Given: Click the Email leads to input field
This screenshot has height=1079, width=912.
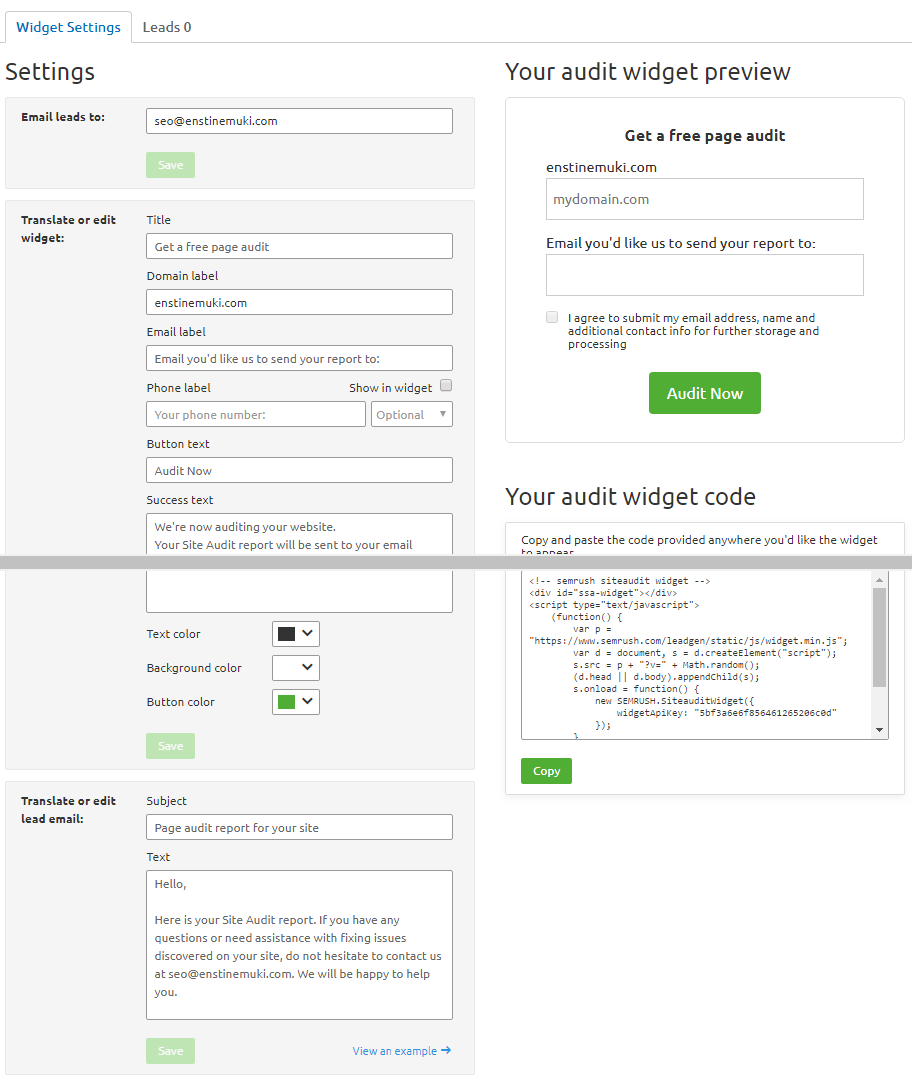Looking at the screenshot, I should [299, 121].
